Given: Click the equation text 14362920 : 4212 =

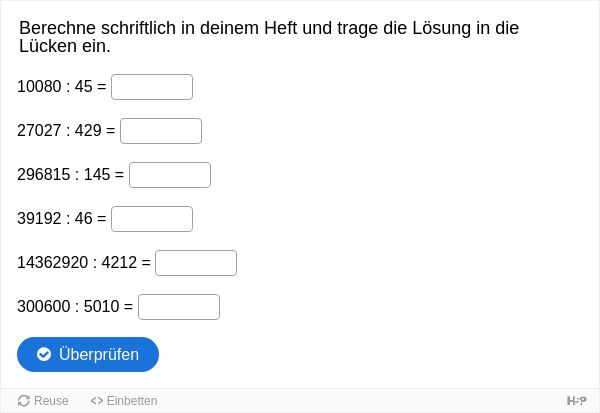Looking at the screenshot, I should (x=84, y=263).
